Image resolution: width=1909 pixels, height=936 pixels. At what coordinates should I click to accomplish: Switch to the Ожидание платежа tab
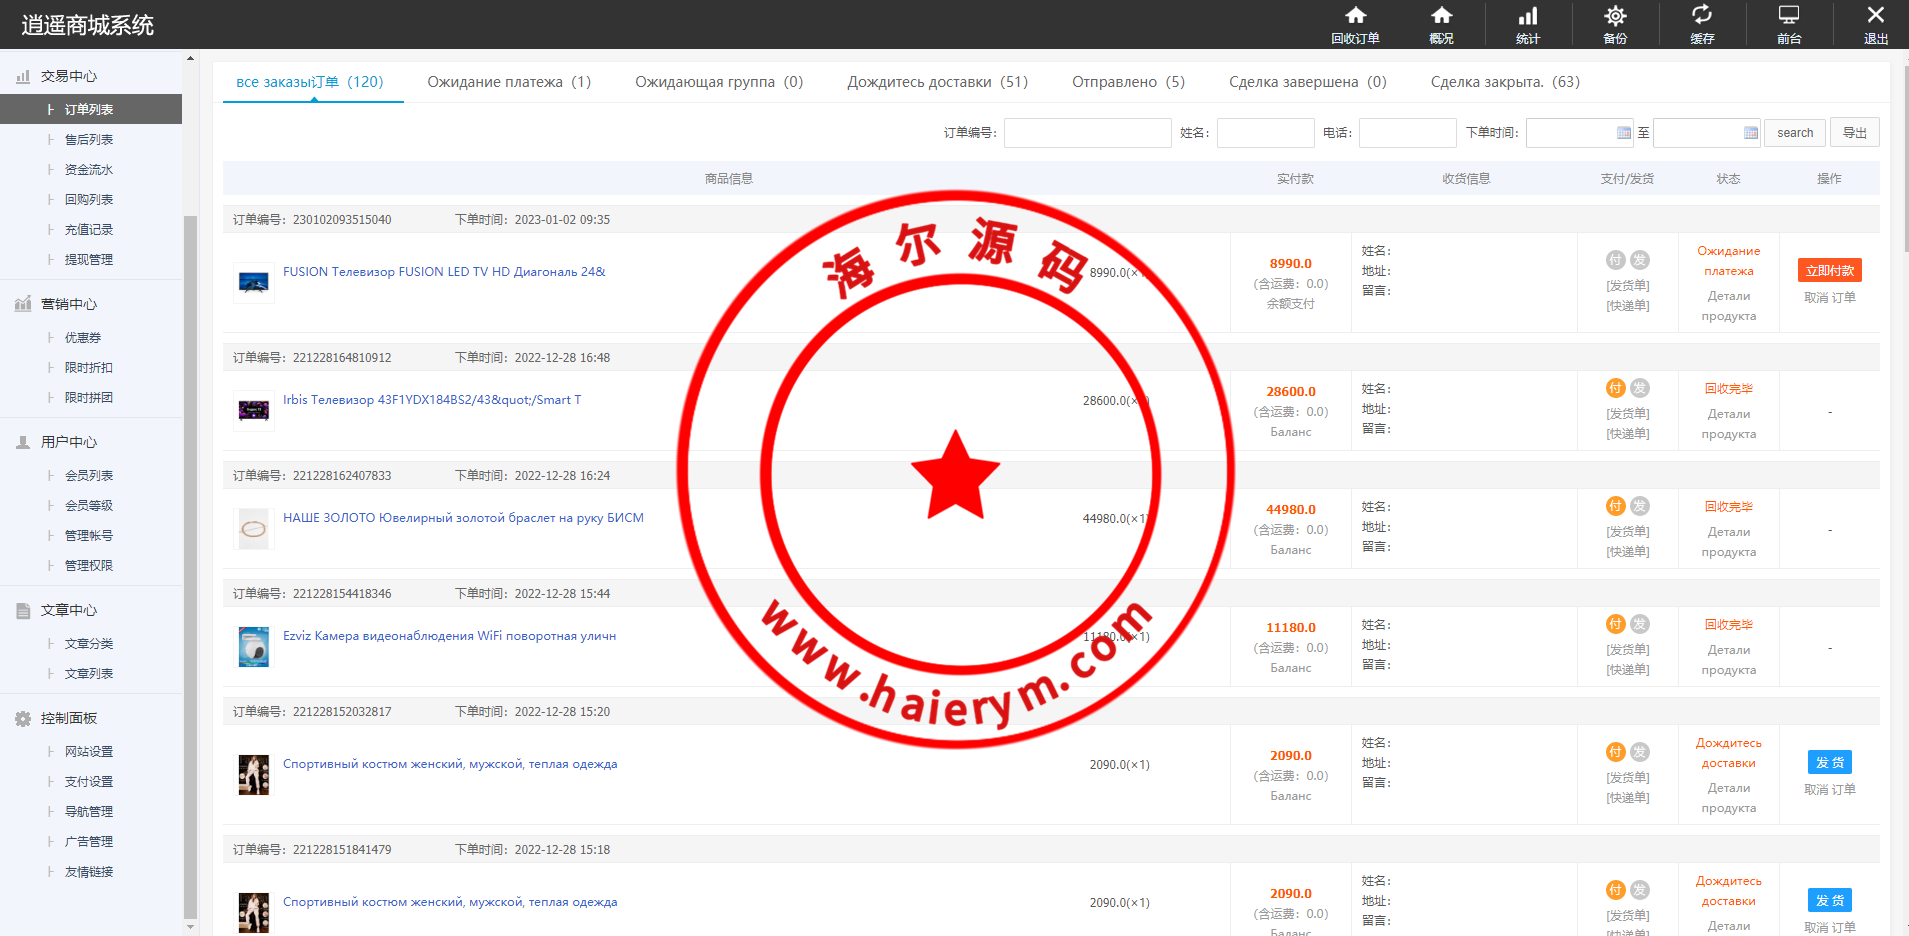(509, 82)
